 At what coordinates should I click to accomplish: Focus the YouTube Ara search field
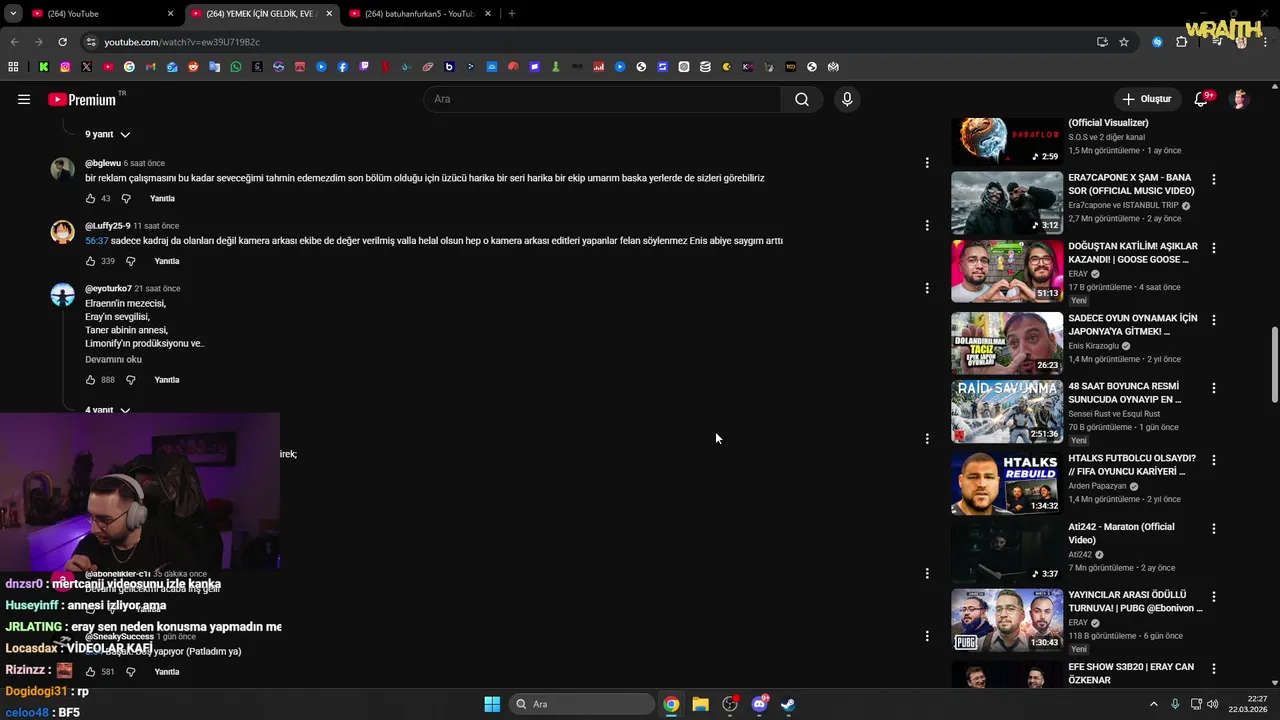click(x=603, y=99)
